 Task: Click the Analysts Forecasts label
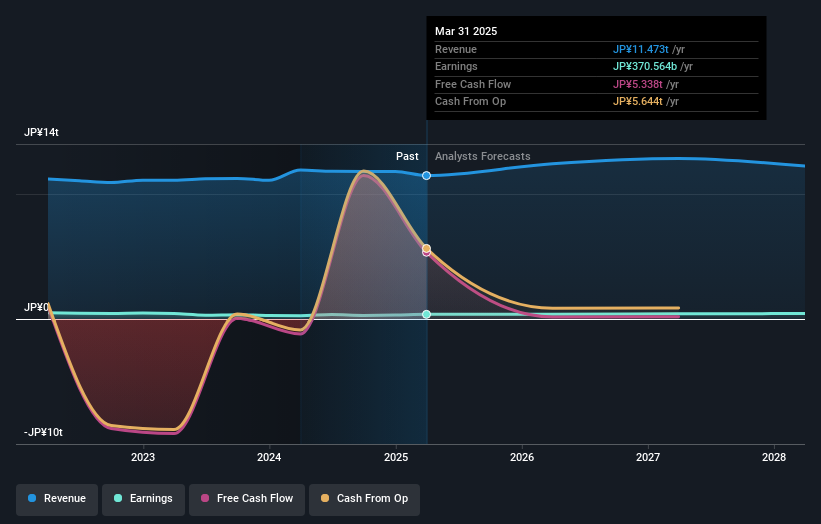click(x=483, y=157)
